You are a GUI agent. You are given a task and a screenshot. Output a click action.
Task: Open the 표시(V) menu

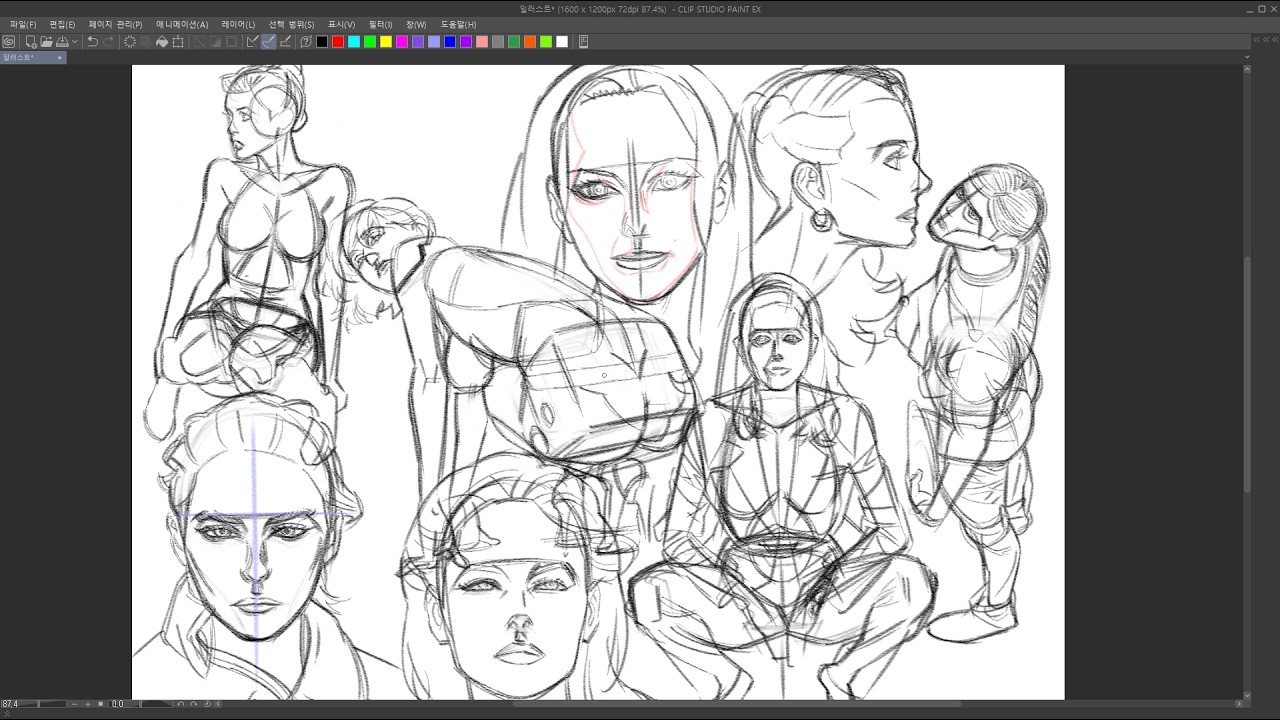pyautogui.click(x=341, y=24)
